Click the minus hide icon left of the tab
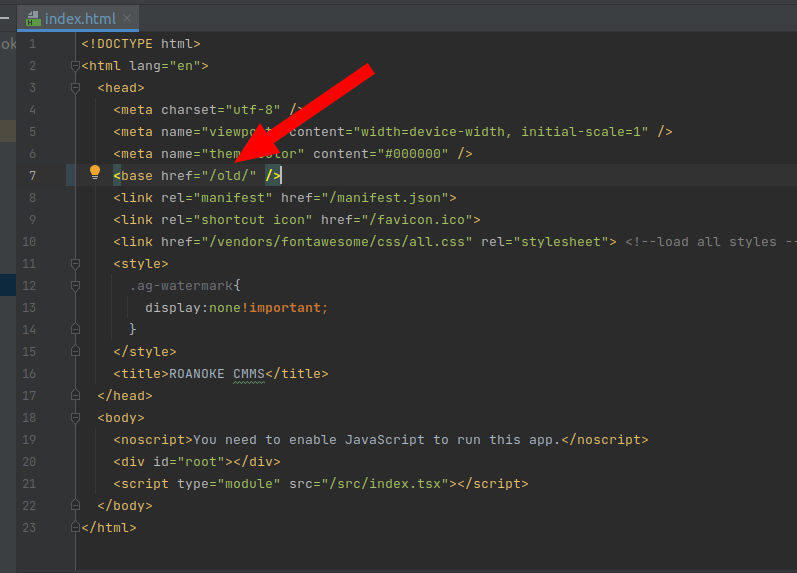This screenshot has height=573, width=797. (5, 18)
